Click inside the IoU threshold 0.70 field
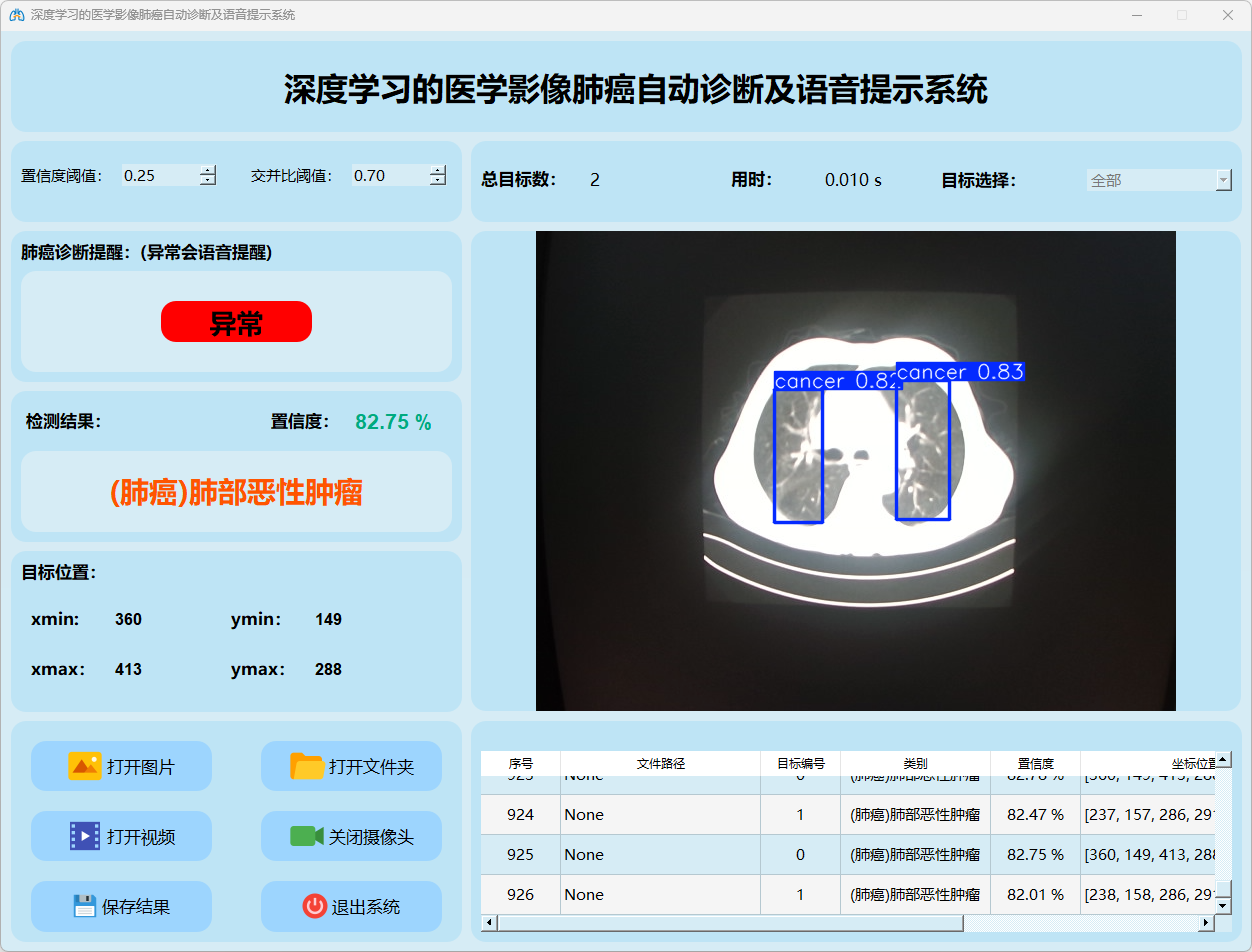Image resolution: width=1252 pixels, height=952 pixels. [388, 176]
